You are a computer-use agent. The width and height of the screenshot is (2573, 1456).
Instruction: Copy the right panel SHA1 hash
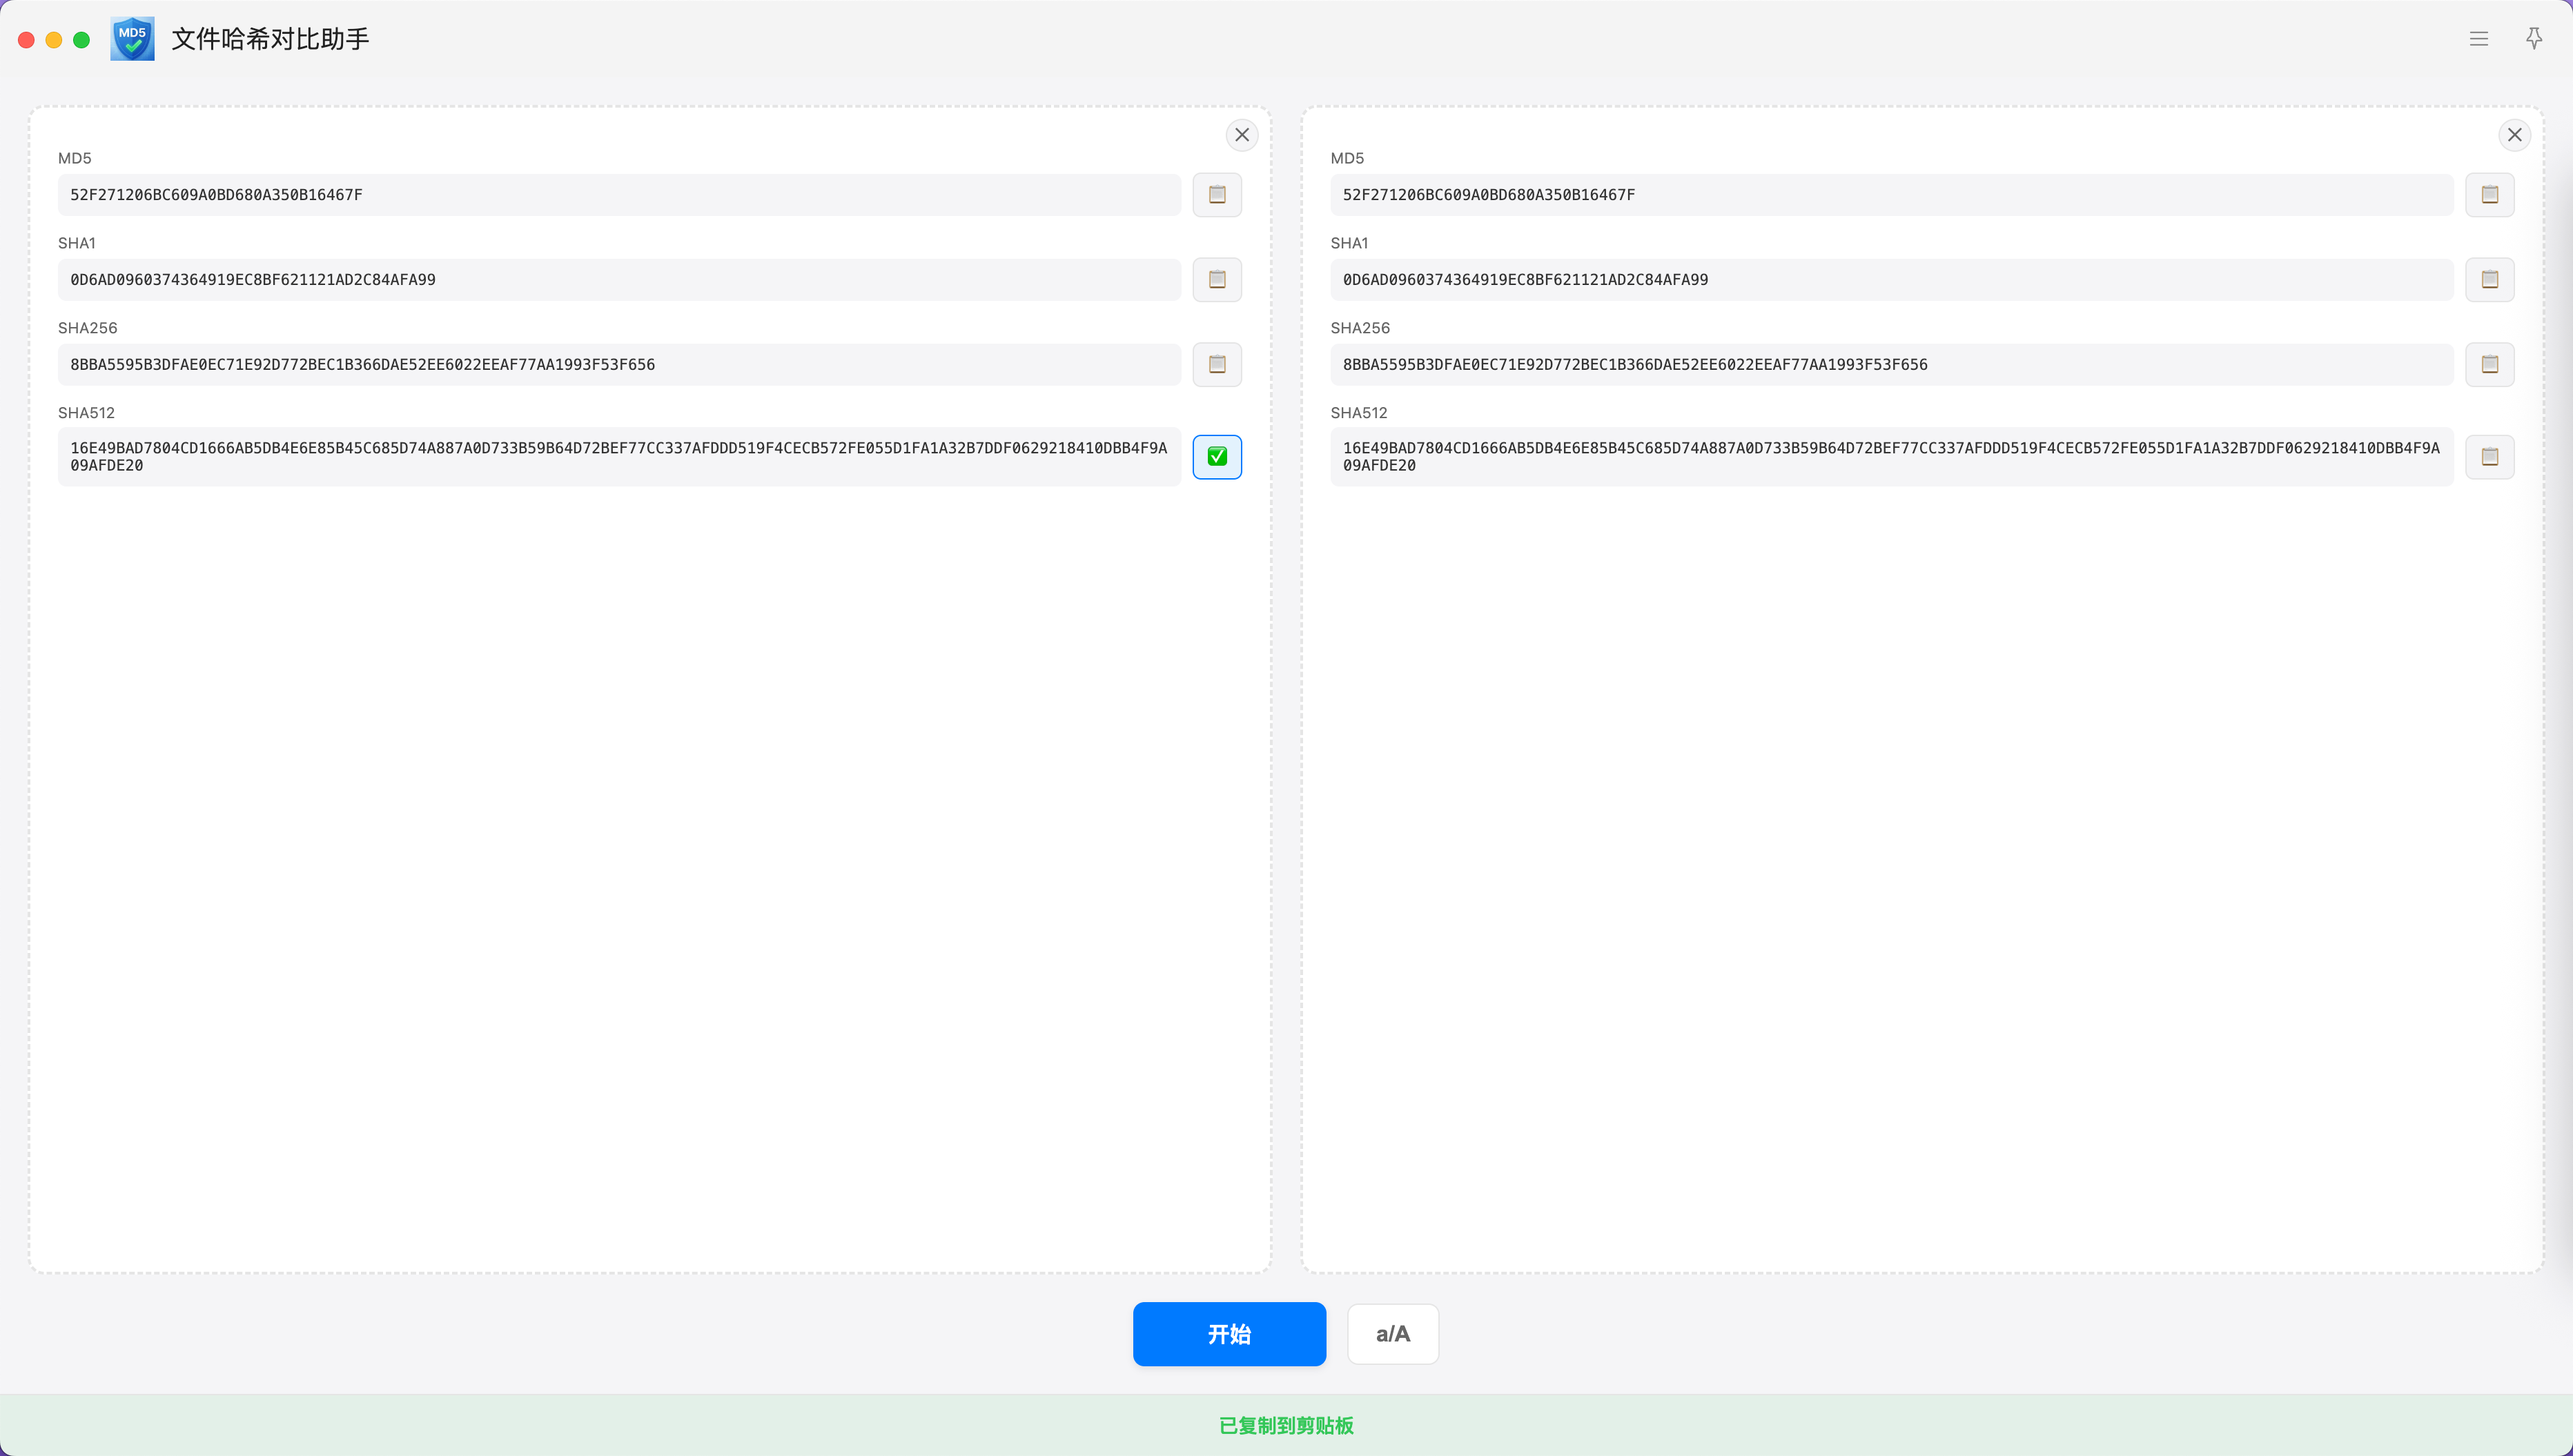tap(2489, 280)
